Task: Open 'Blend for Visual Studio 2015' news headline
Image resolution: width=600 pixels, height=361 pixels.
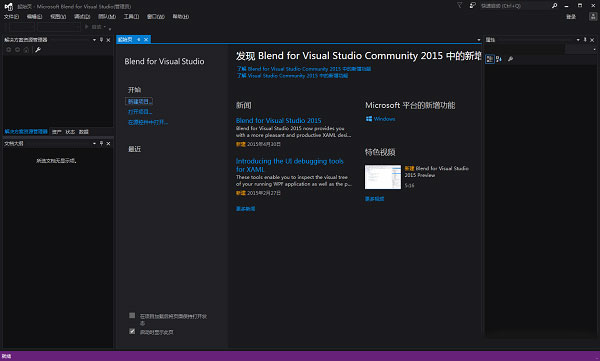Action: click(279, 121)
